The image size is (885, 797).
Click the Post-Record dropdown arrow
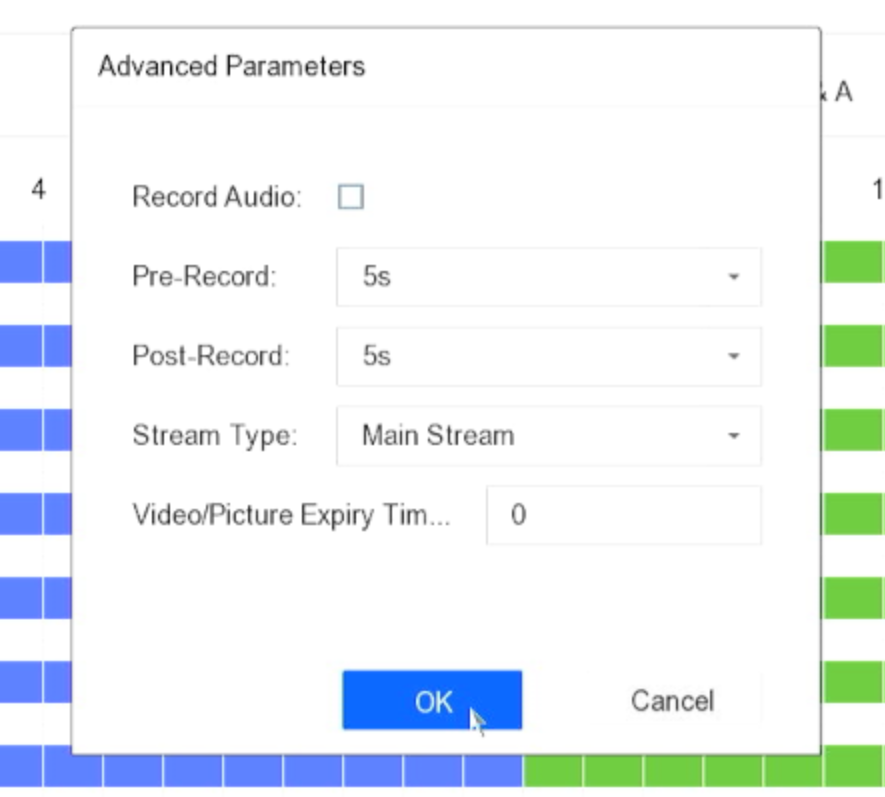(733, 356)
